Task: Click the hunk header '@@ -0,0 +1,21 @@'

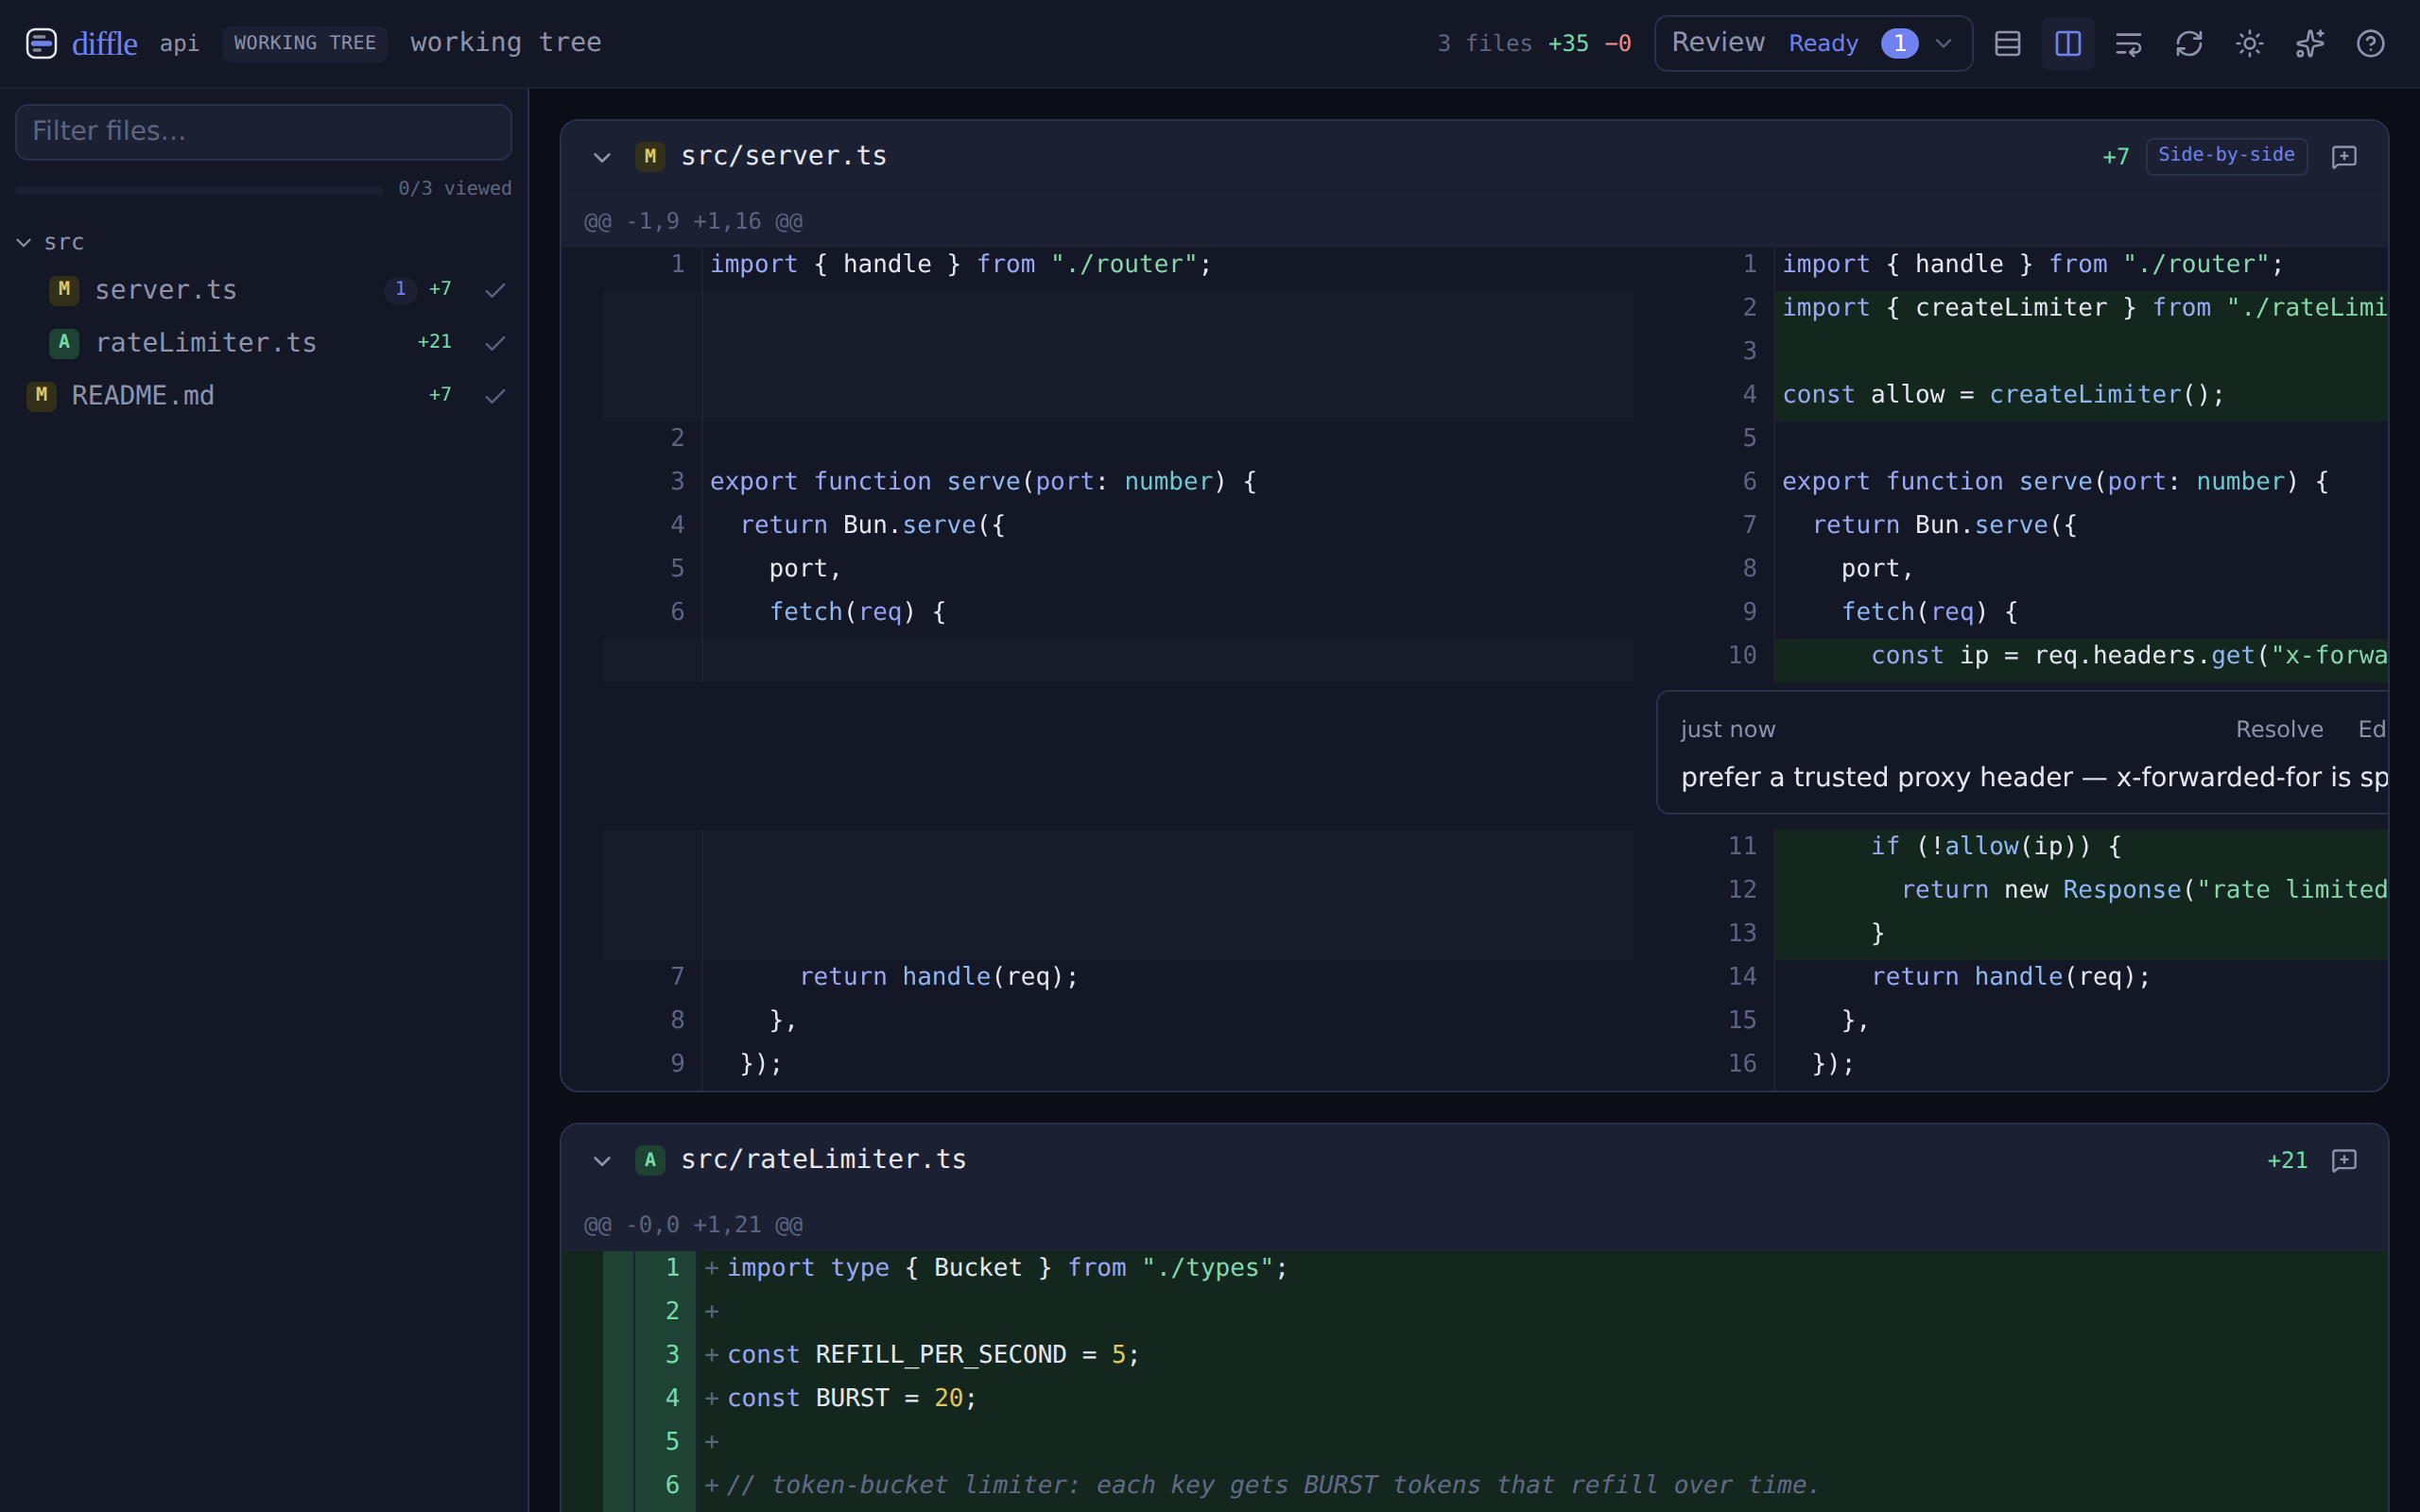Action: pyautogui.click(x=693, y=1225)
